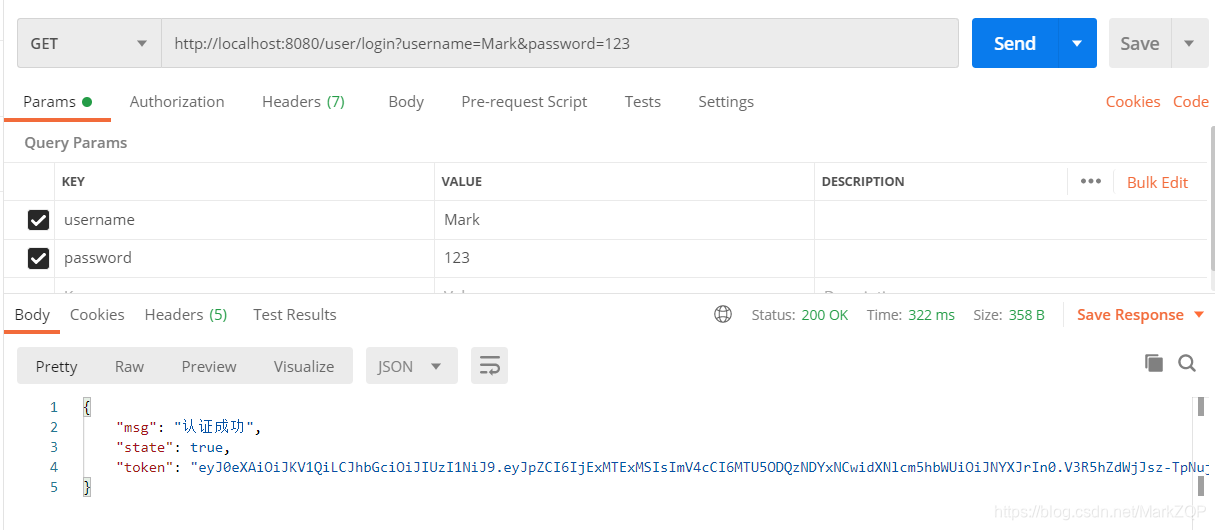
Task: Click the "msg" line in response
Action: pos(188,427)
